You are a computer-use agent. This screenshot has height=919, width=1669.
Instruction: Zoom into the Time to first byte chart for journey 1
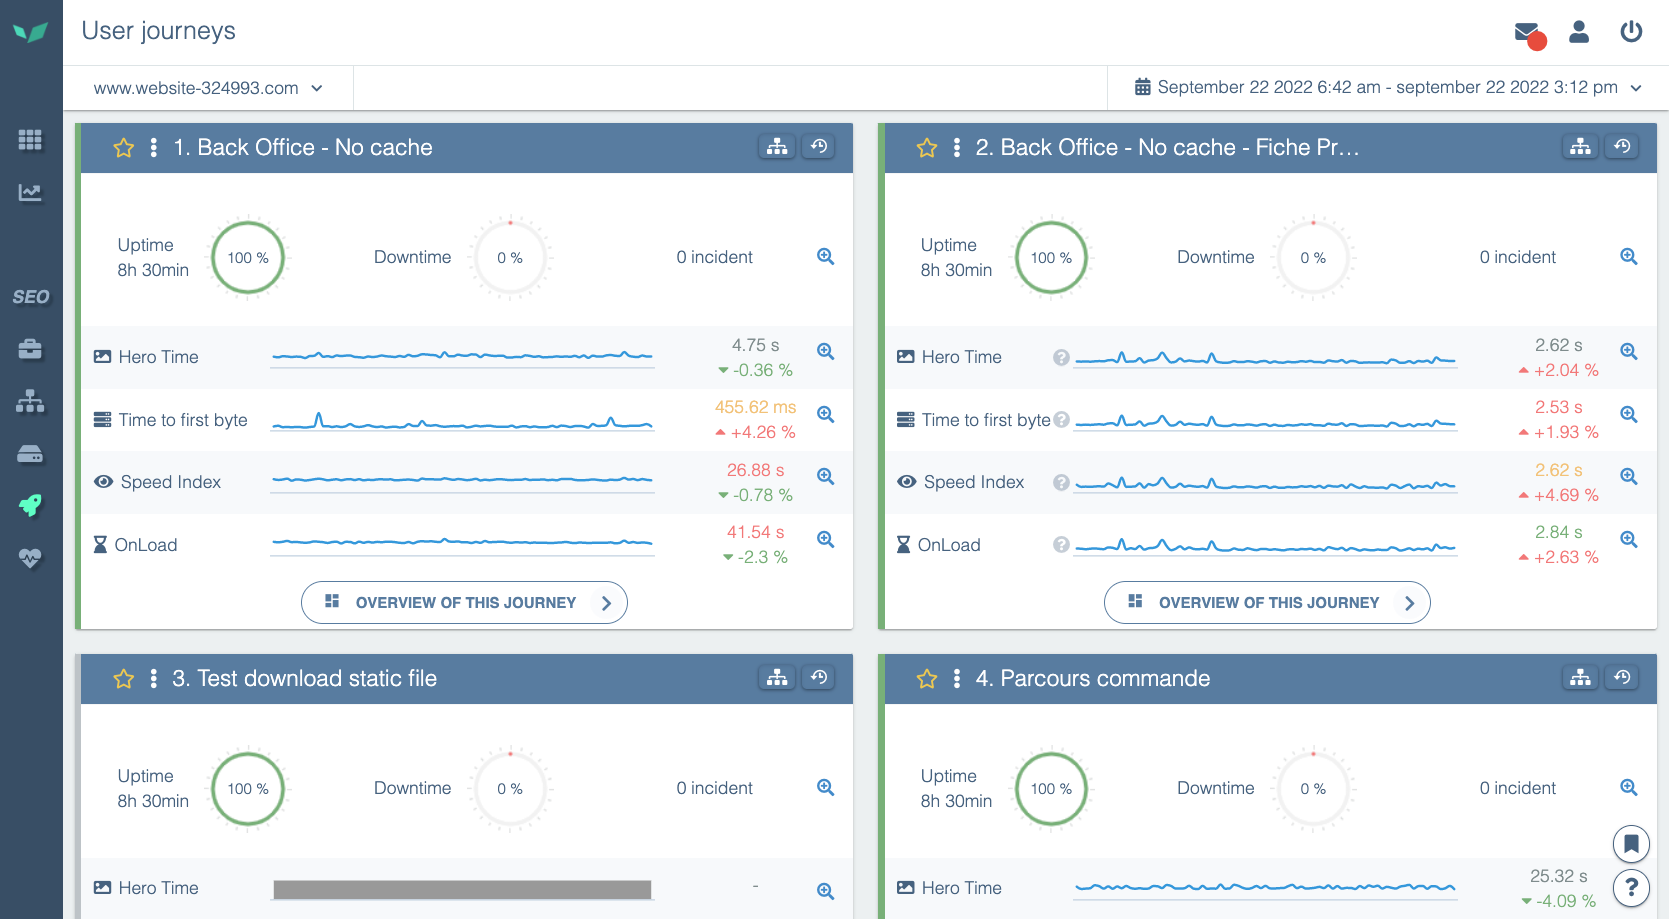[825, 414]
